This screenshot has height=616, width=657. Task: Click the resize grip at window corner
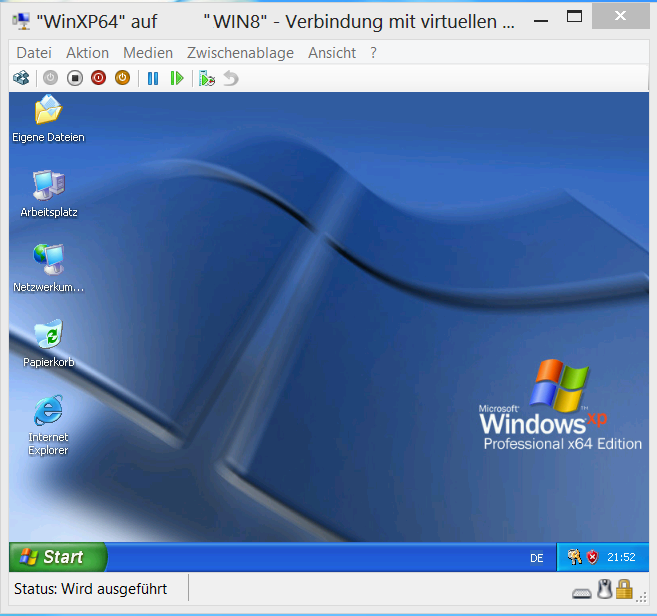[x=641, y=598]
